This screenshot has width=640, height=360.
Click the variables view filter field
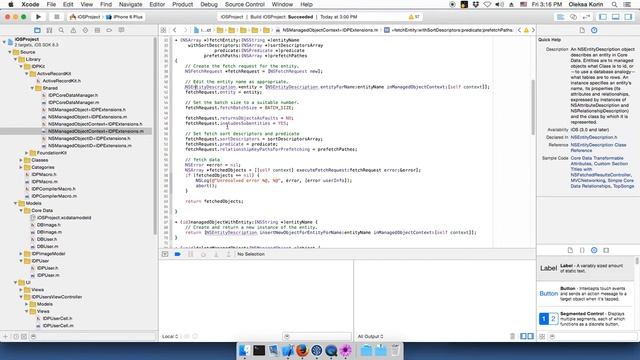click(x=317, y=336)
